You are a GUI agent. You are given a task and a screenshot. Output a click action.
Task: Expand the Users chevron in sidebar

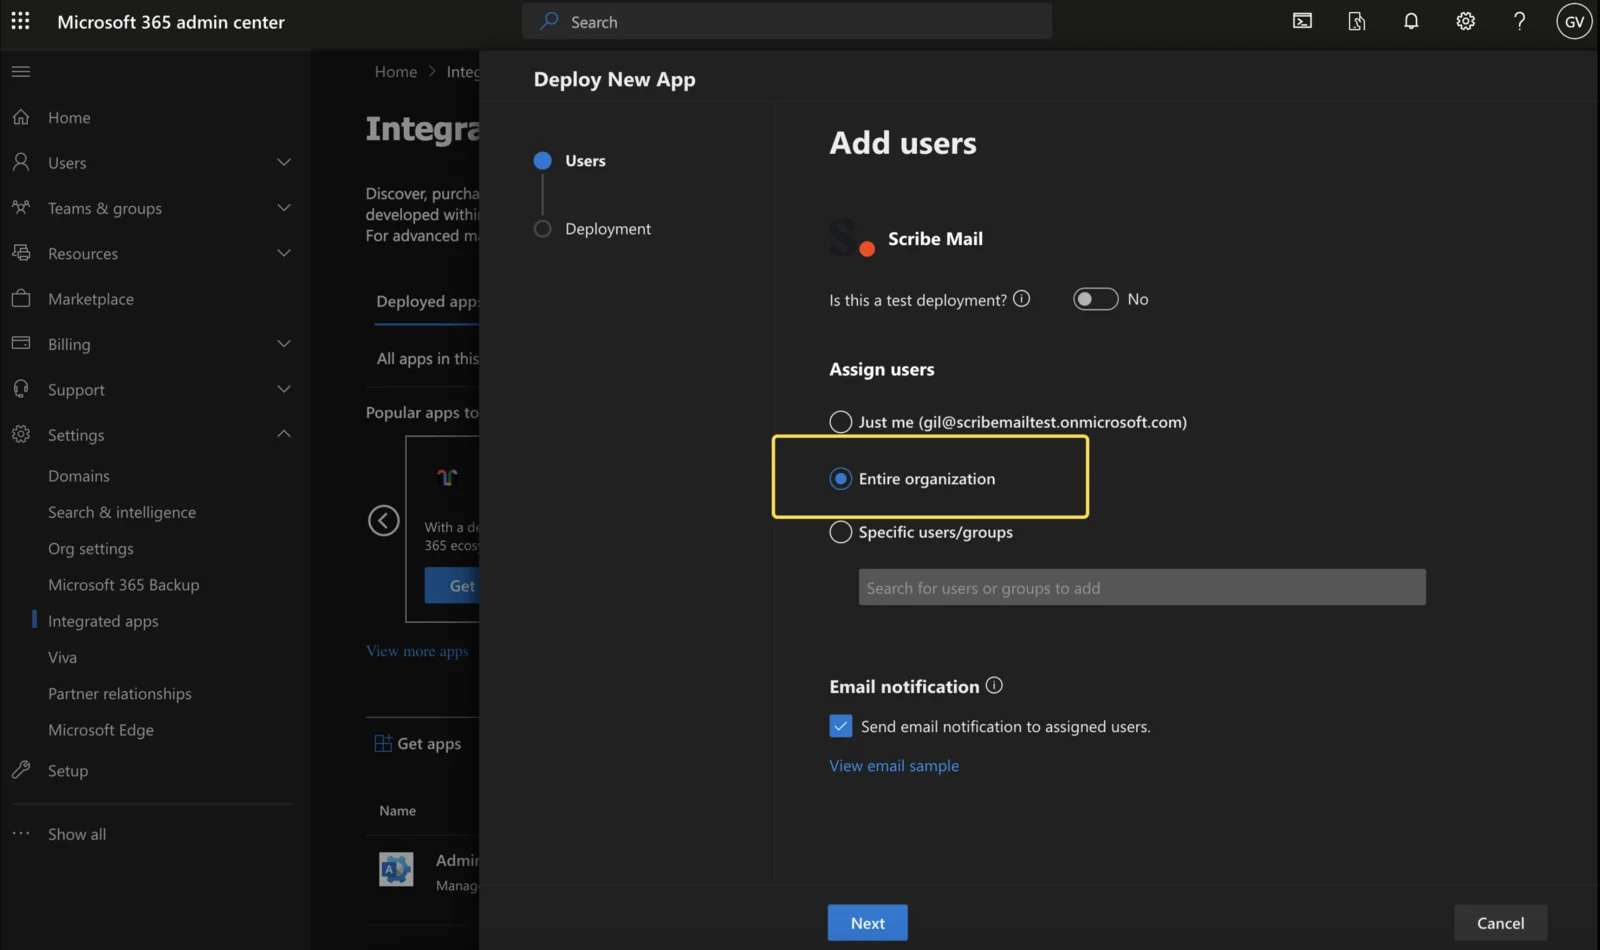click(284, 162)
